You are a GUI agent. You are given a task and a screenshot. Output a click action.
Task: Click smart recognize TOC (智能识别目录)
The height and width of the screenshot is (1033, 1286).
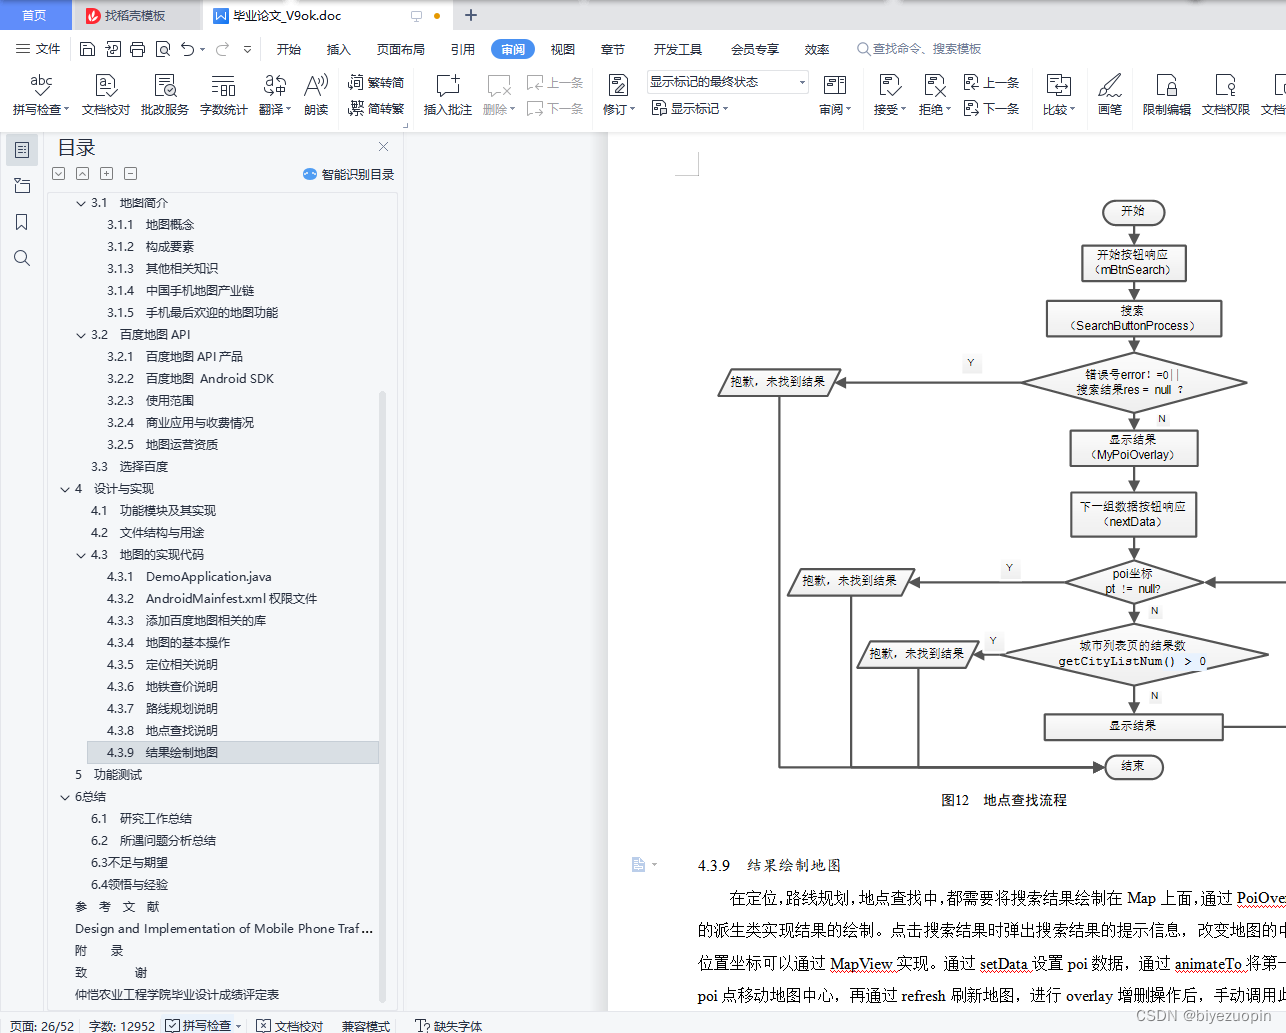[348, 174]
